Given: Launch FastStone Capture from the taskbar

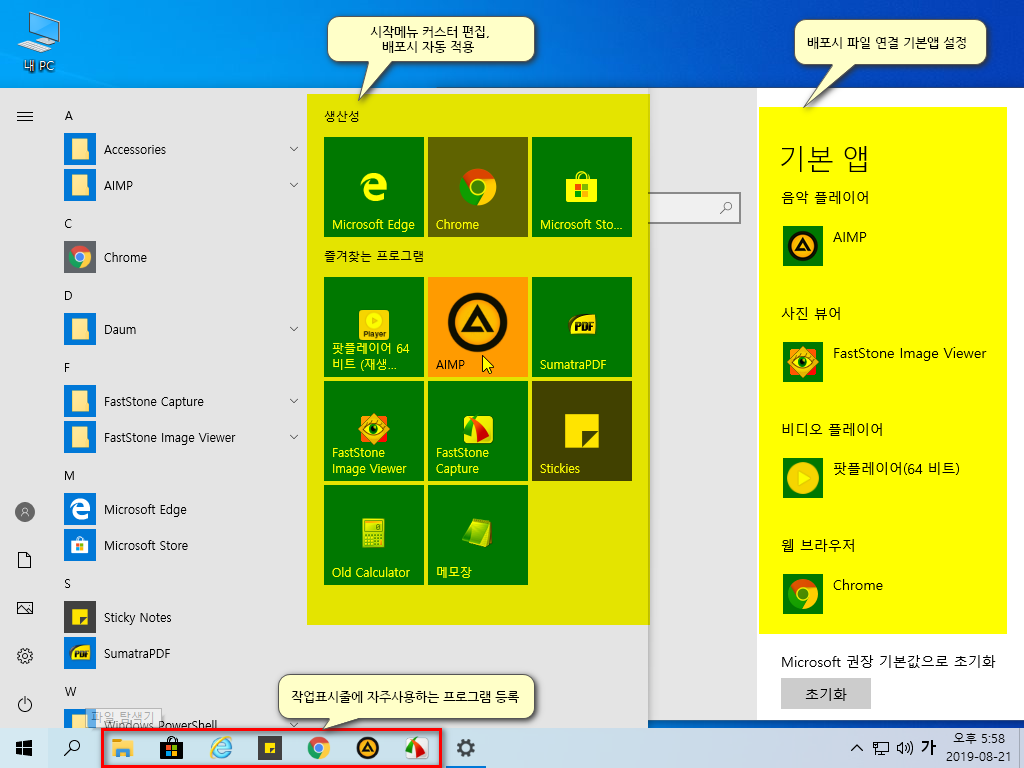Looking at the screenshot, I should click(x=417, y=748).
